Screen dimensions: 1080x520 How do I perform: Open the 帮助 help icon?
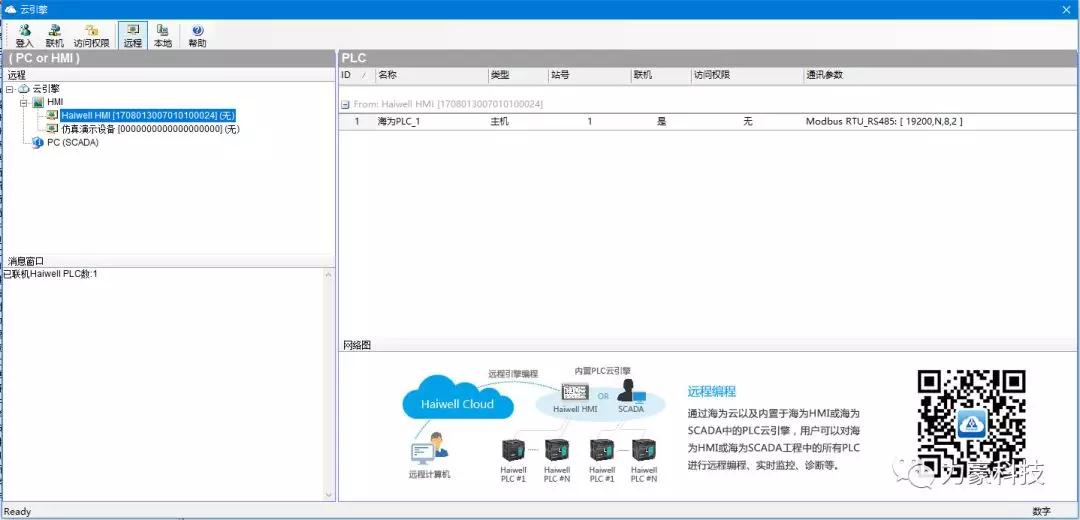[197, 36]
